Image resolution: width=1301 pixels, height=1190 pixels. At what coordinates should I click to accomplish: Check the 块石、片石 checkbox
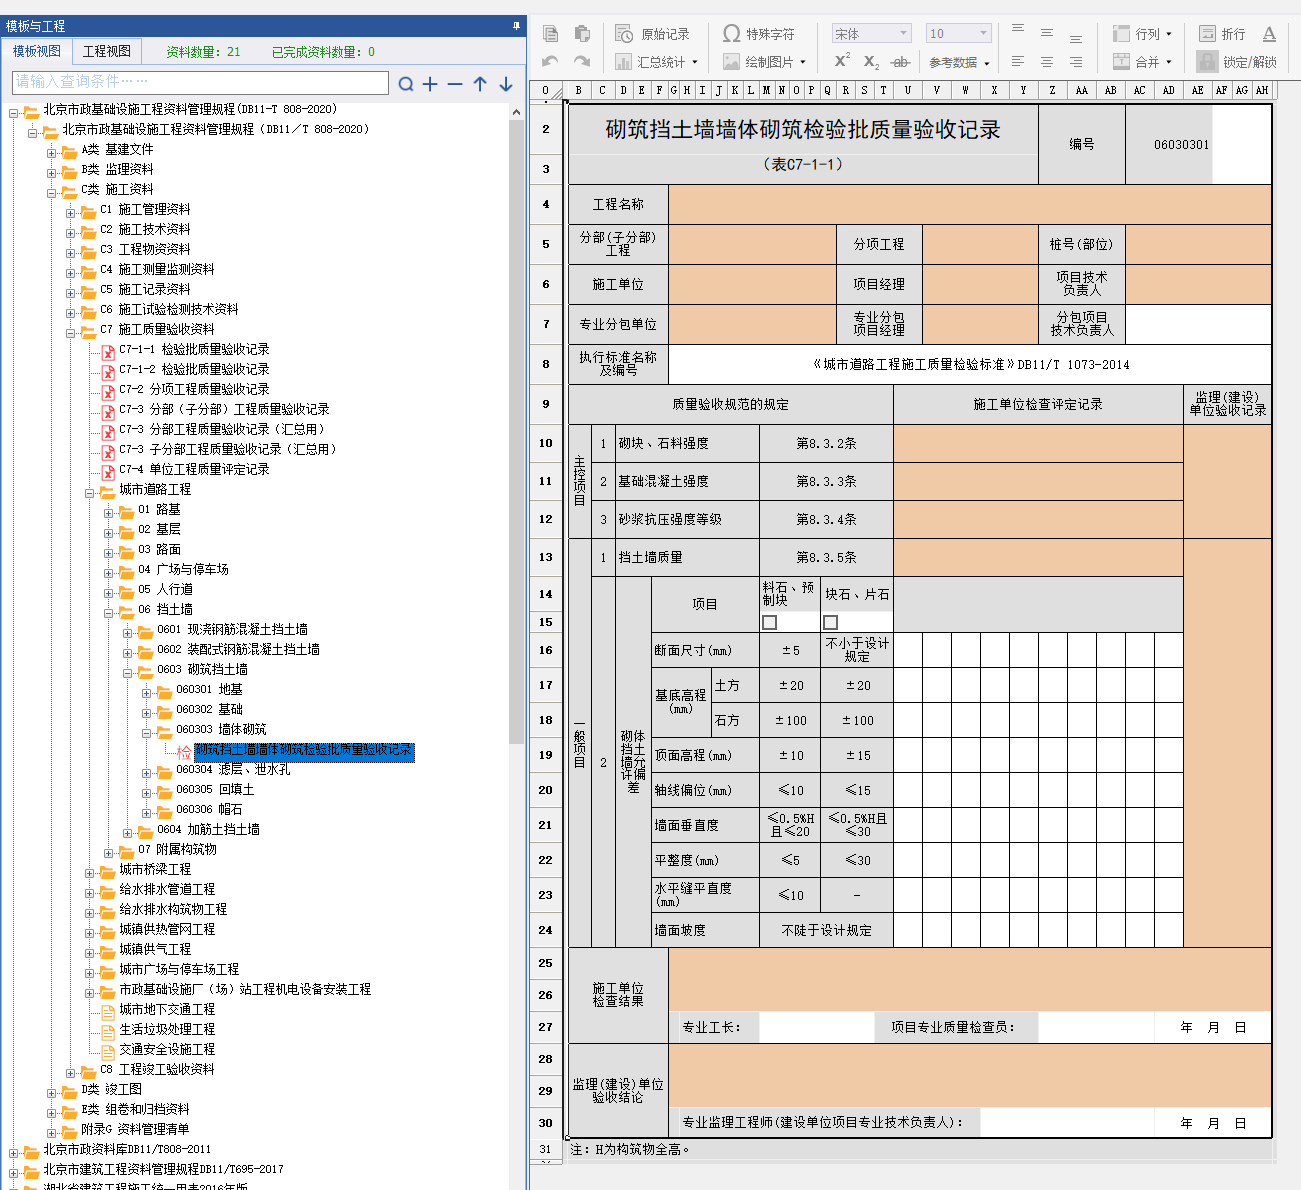830,622
